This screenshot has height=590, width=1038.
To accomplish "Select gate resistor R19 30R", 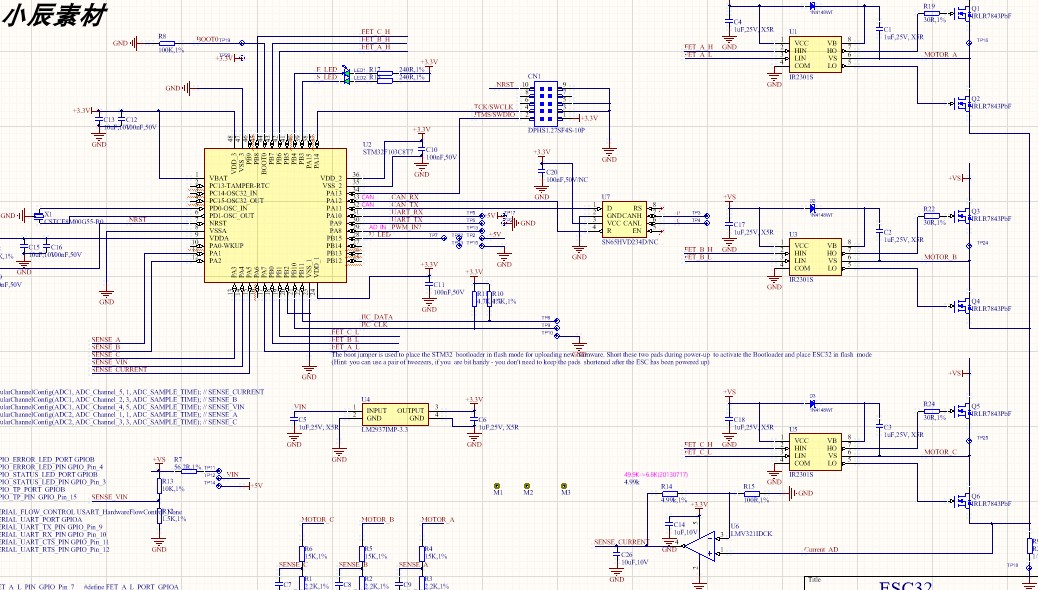I will (931, 13).
